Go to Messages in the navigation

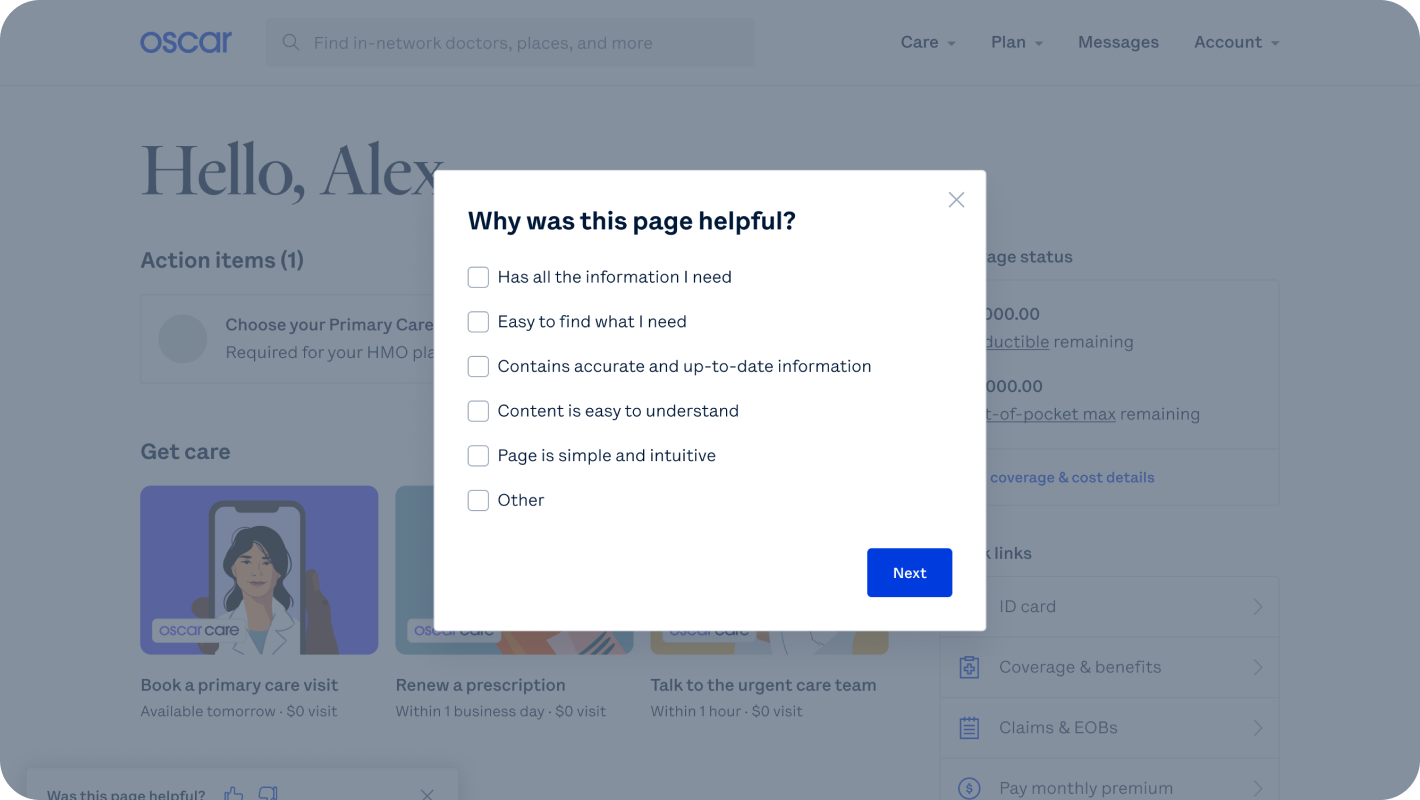pos(1118,42)
